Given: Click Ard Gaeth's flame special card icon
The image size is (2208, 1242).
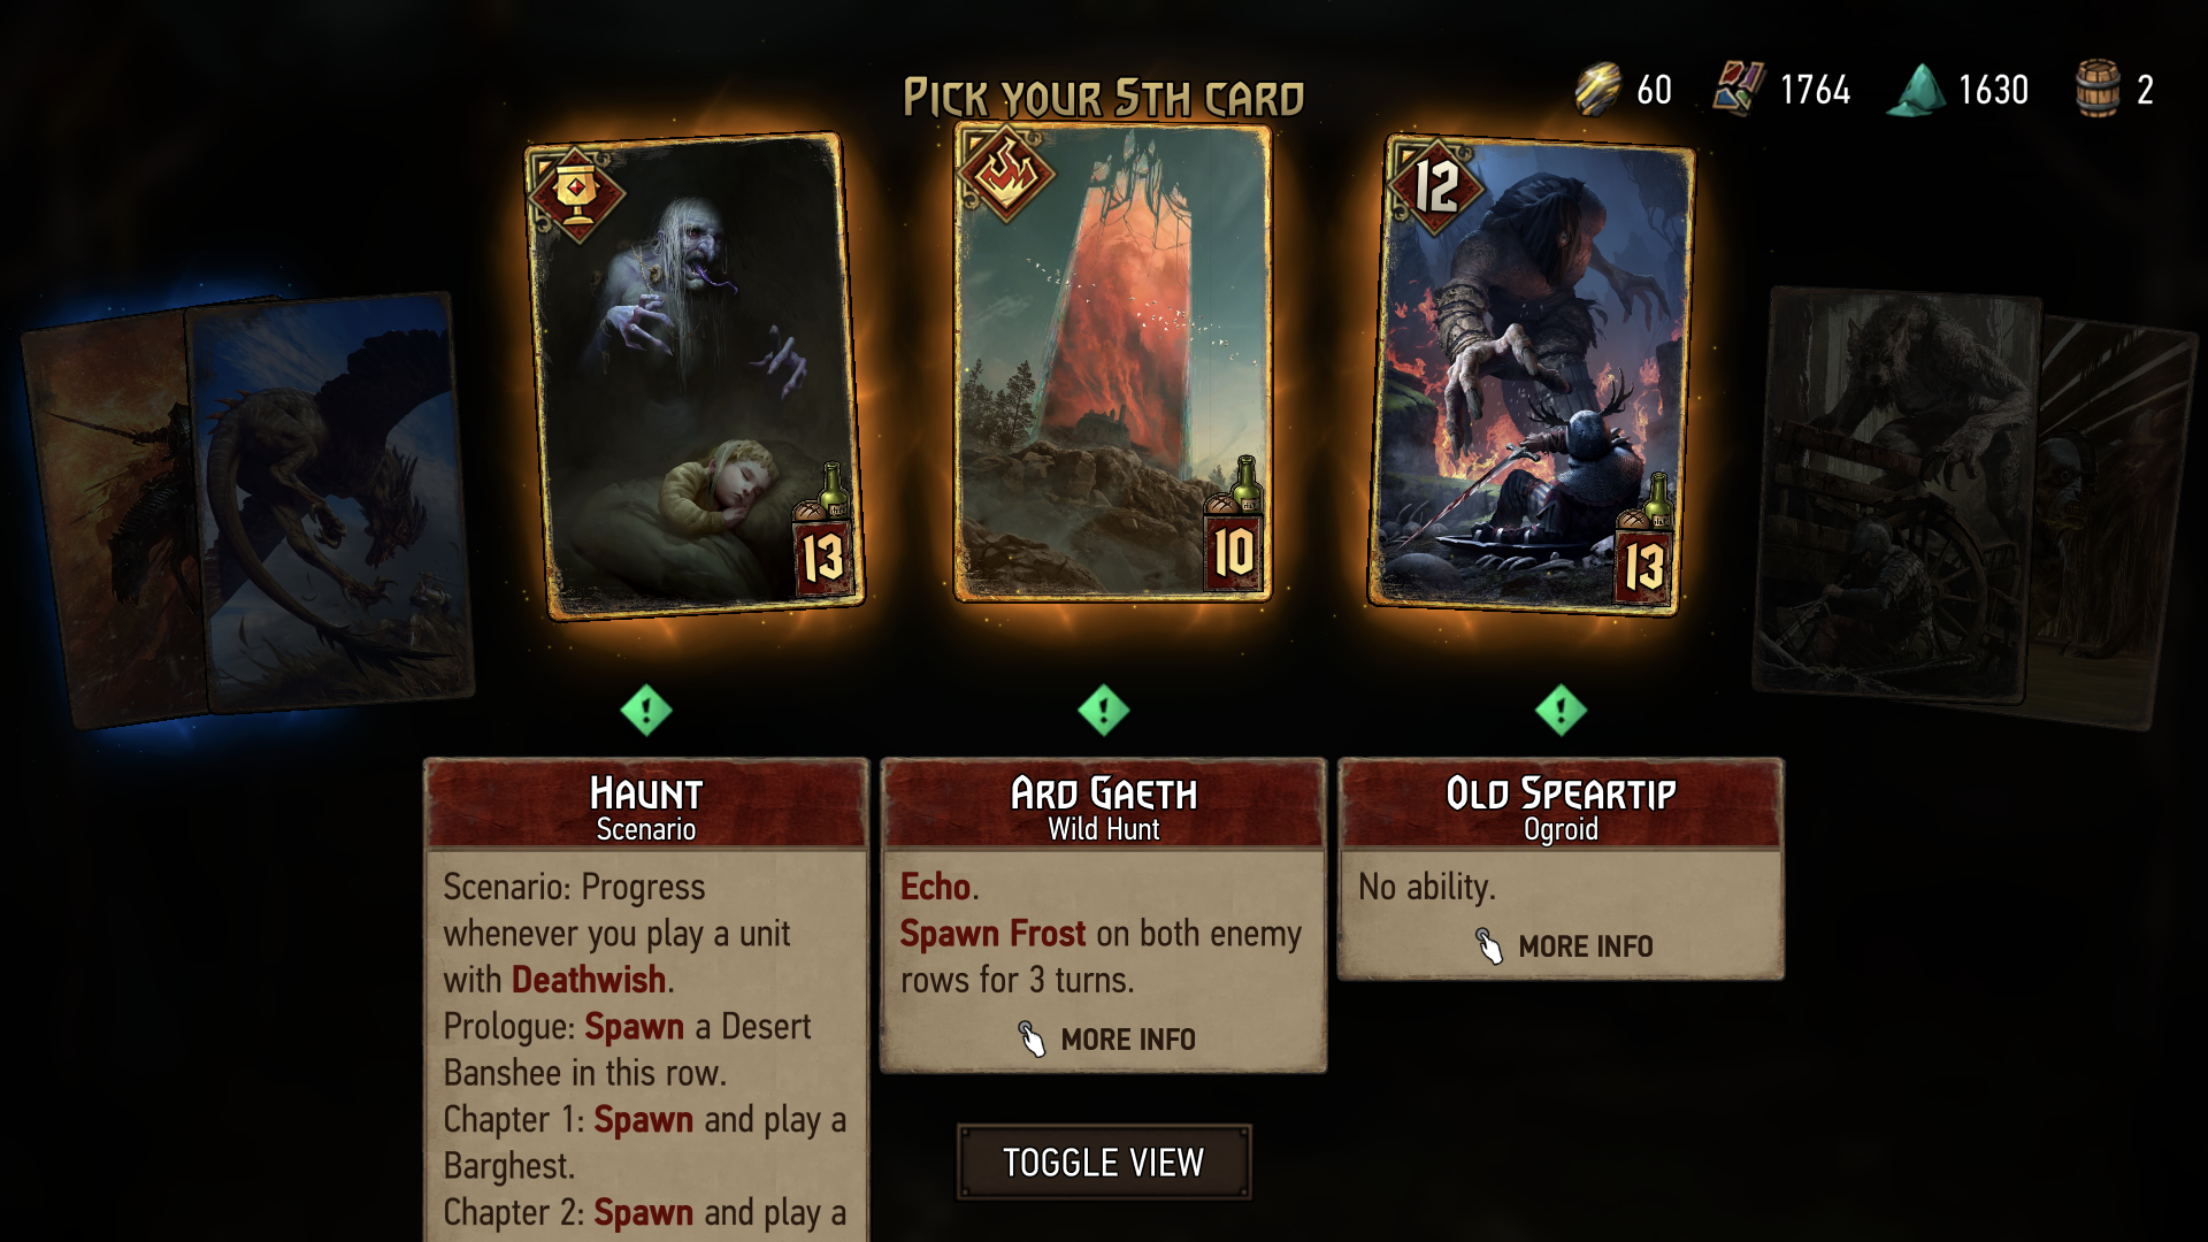Looking at the screenshot, I should pyautogui.click(x=1006, y=173).
